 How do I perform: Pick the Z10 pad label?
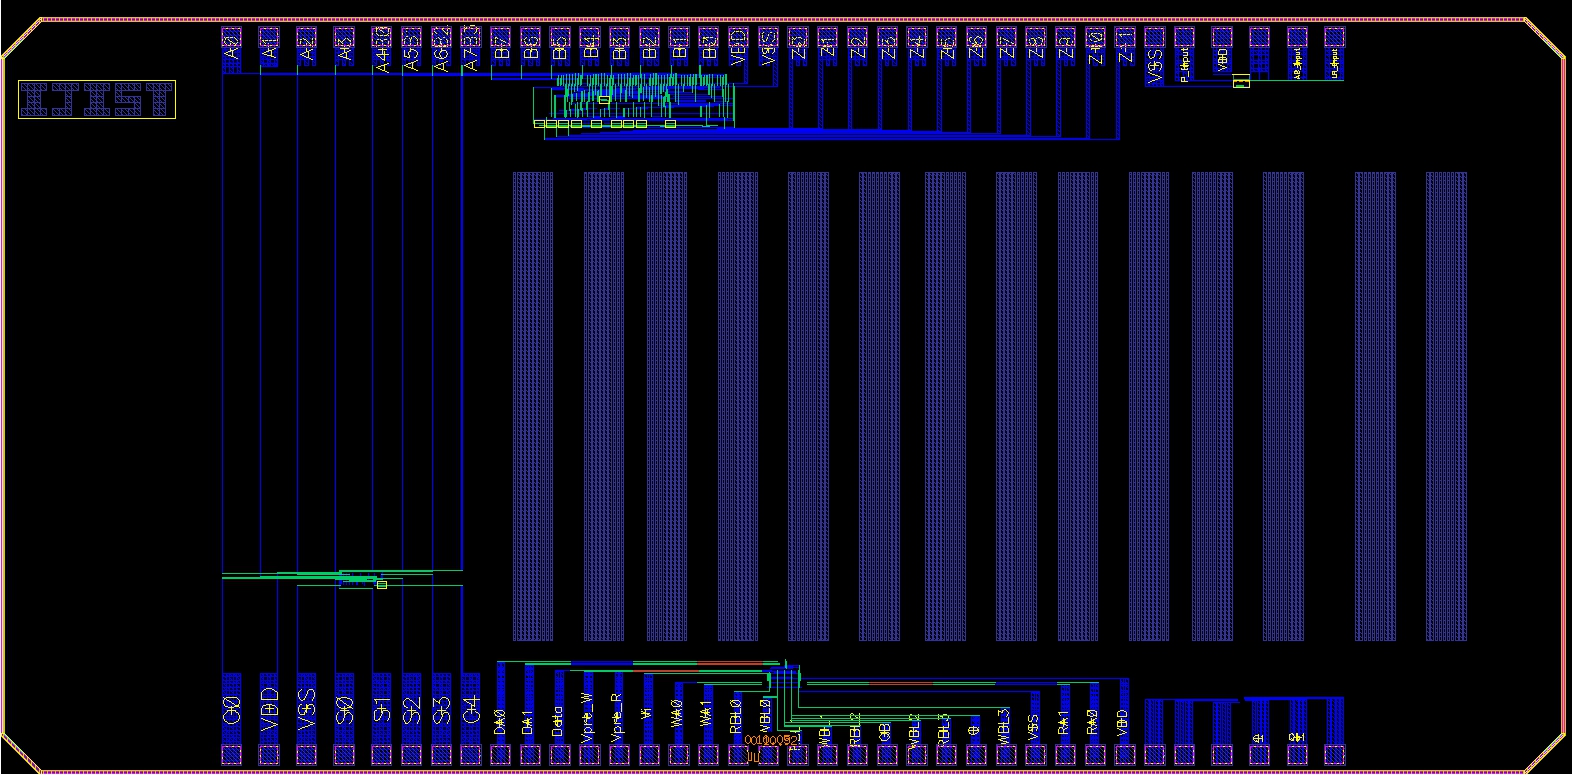1096,47
